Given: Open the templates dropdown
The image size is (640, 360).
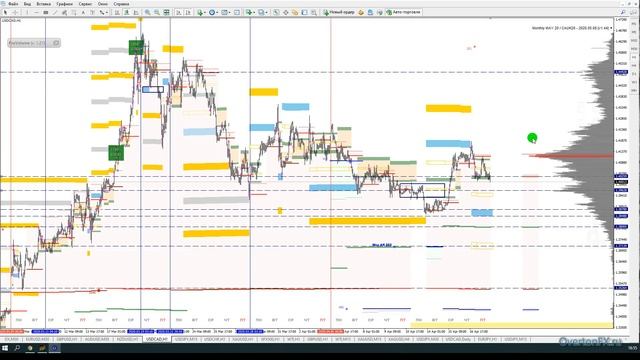Looking at the screenshot, I should pos(225,12).
